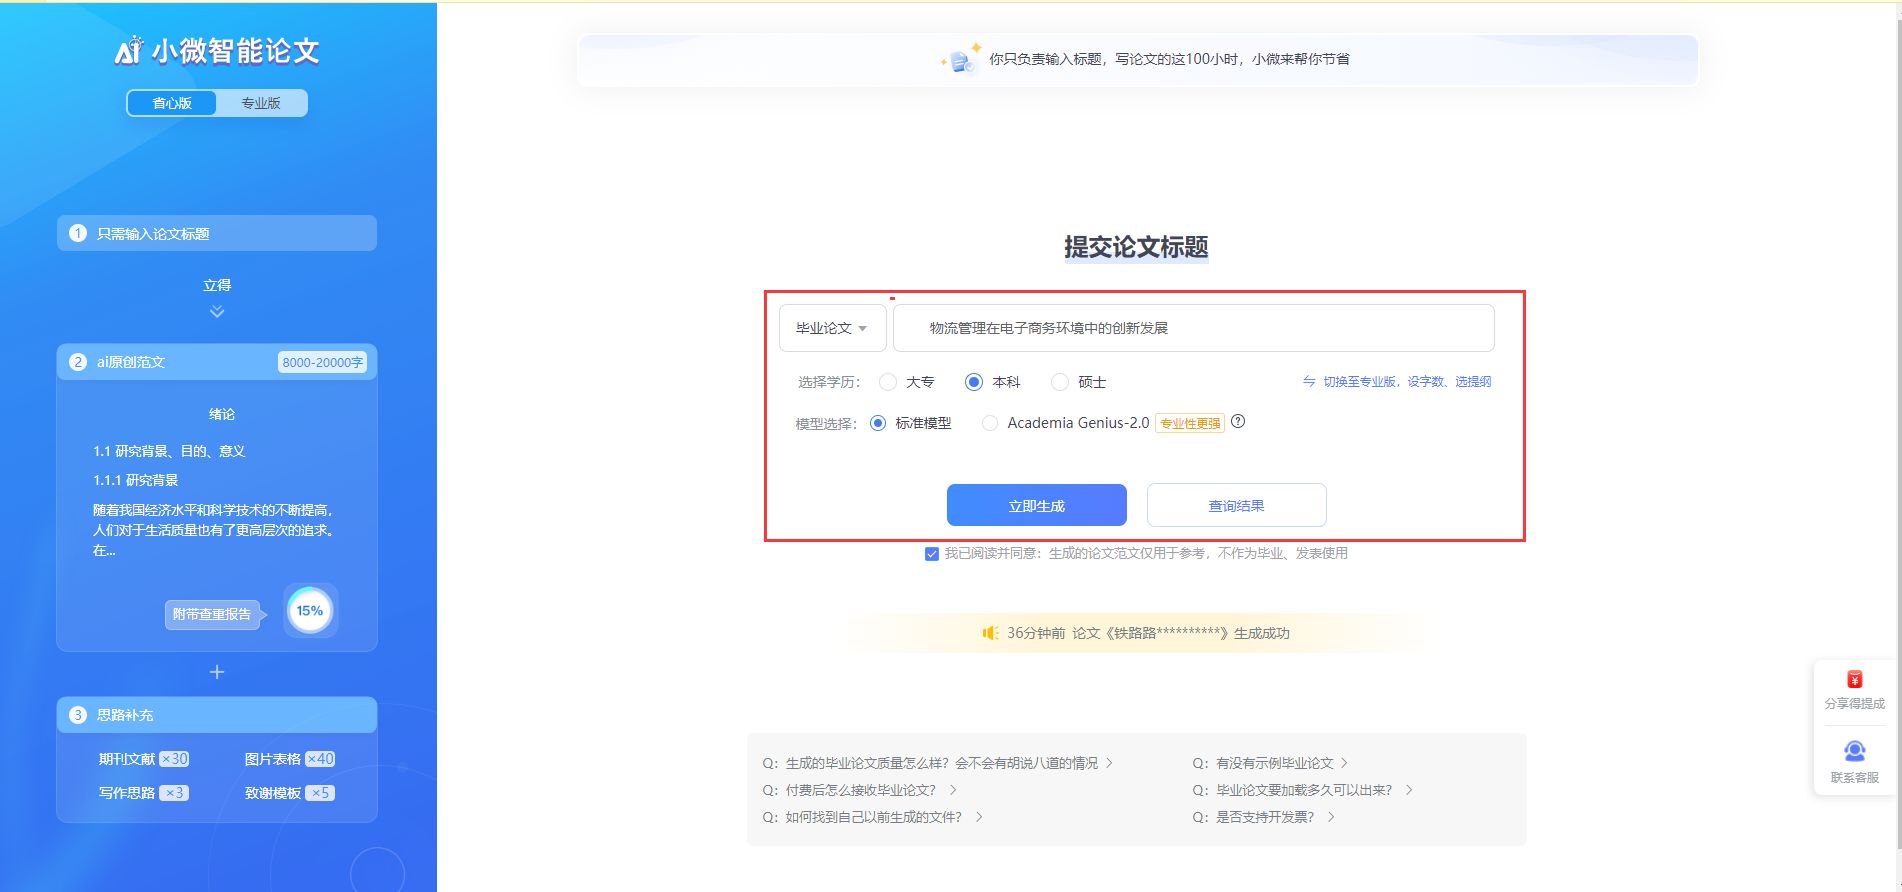The width and height of the screenshot is (1902, 892).
Task: Click the help question mark icon beside Academia Genius-2.0
Action: tap(1238, 422)
